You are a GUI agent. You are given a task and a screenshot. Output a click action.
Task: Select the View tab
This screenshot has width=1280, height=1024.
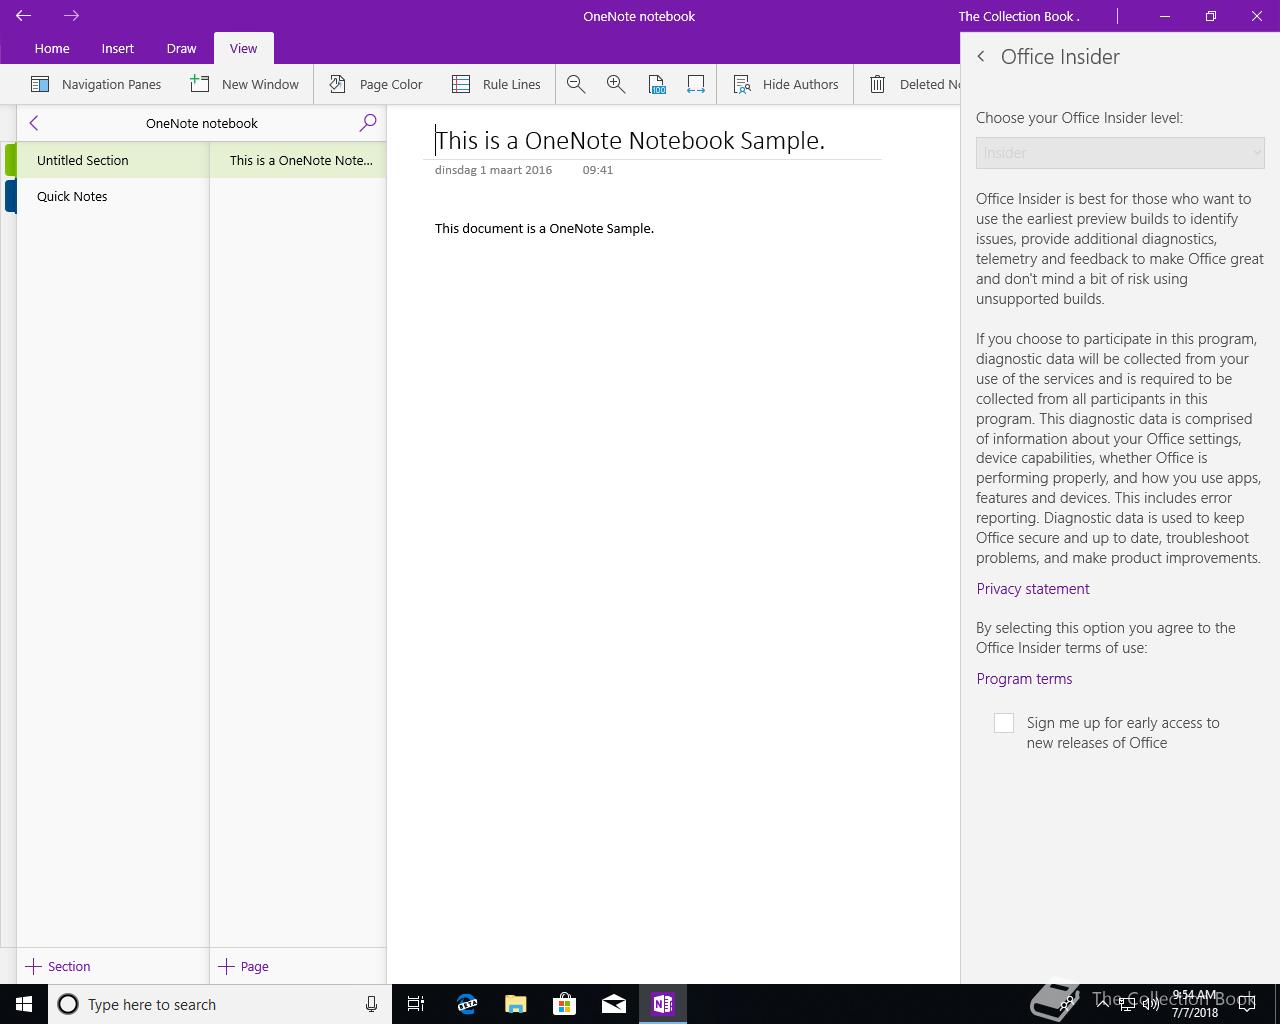[x=243, y=48]
